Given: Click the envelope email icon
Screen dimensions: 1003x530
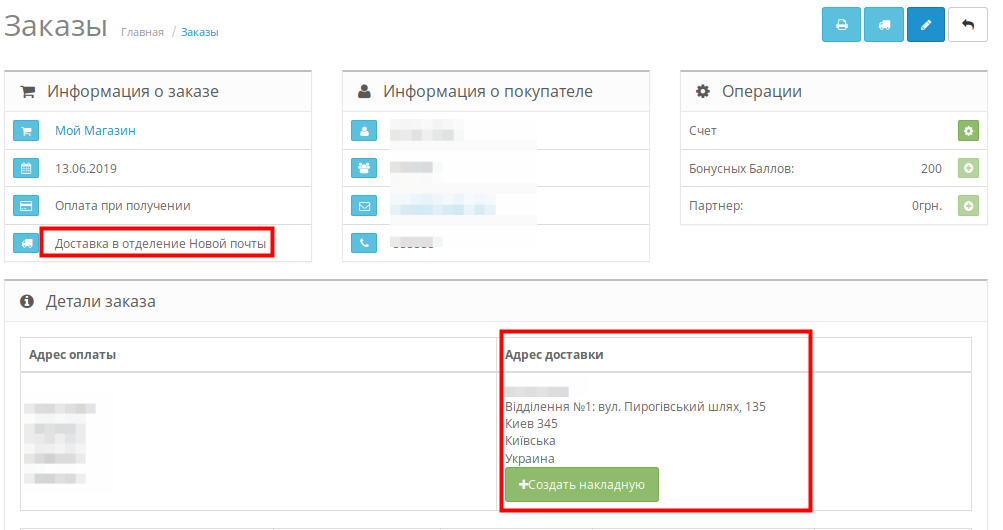Looking at the screenshot, I should (364, 206).
